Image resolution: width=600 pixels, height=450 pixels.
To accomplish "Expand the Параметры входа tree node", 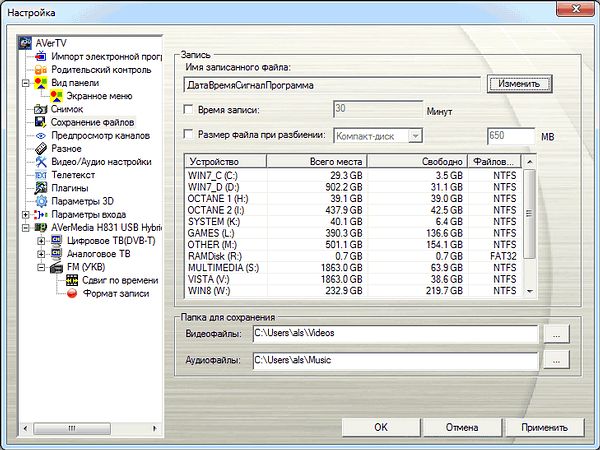I will click(x=26, y=214).
